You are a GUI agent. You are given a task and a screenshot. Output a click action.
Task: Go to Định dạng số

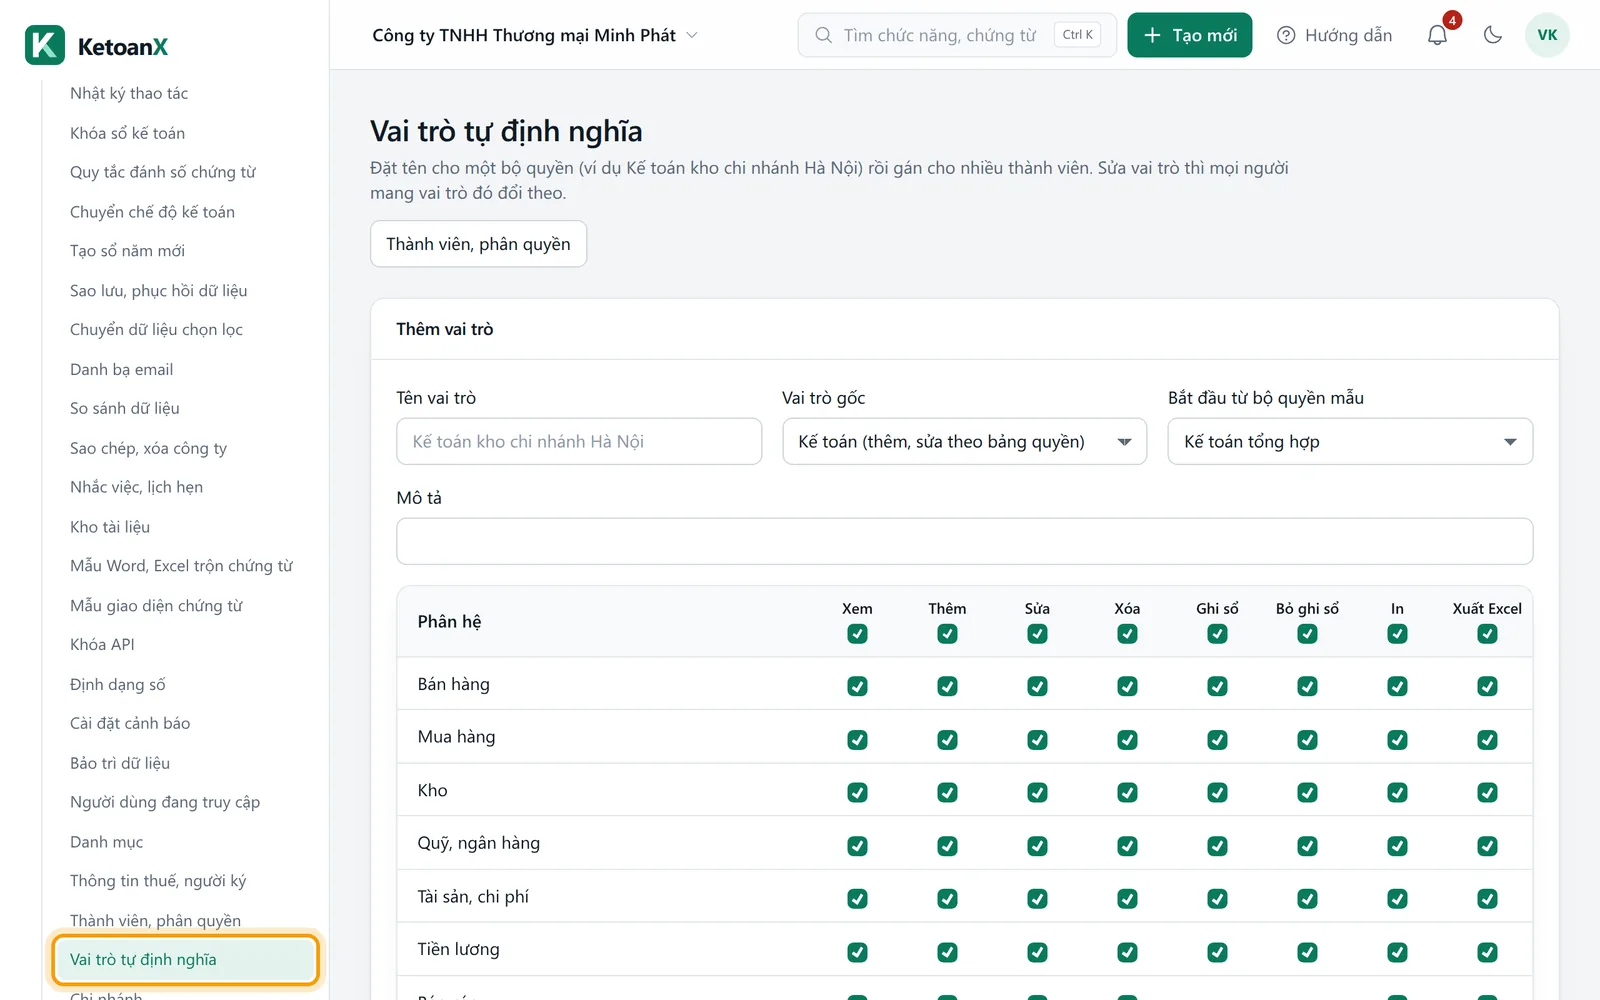point(117,684)
